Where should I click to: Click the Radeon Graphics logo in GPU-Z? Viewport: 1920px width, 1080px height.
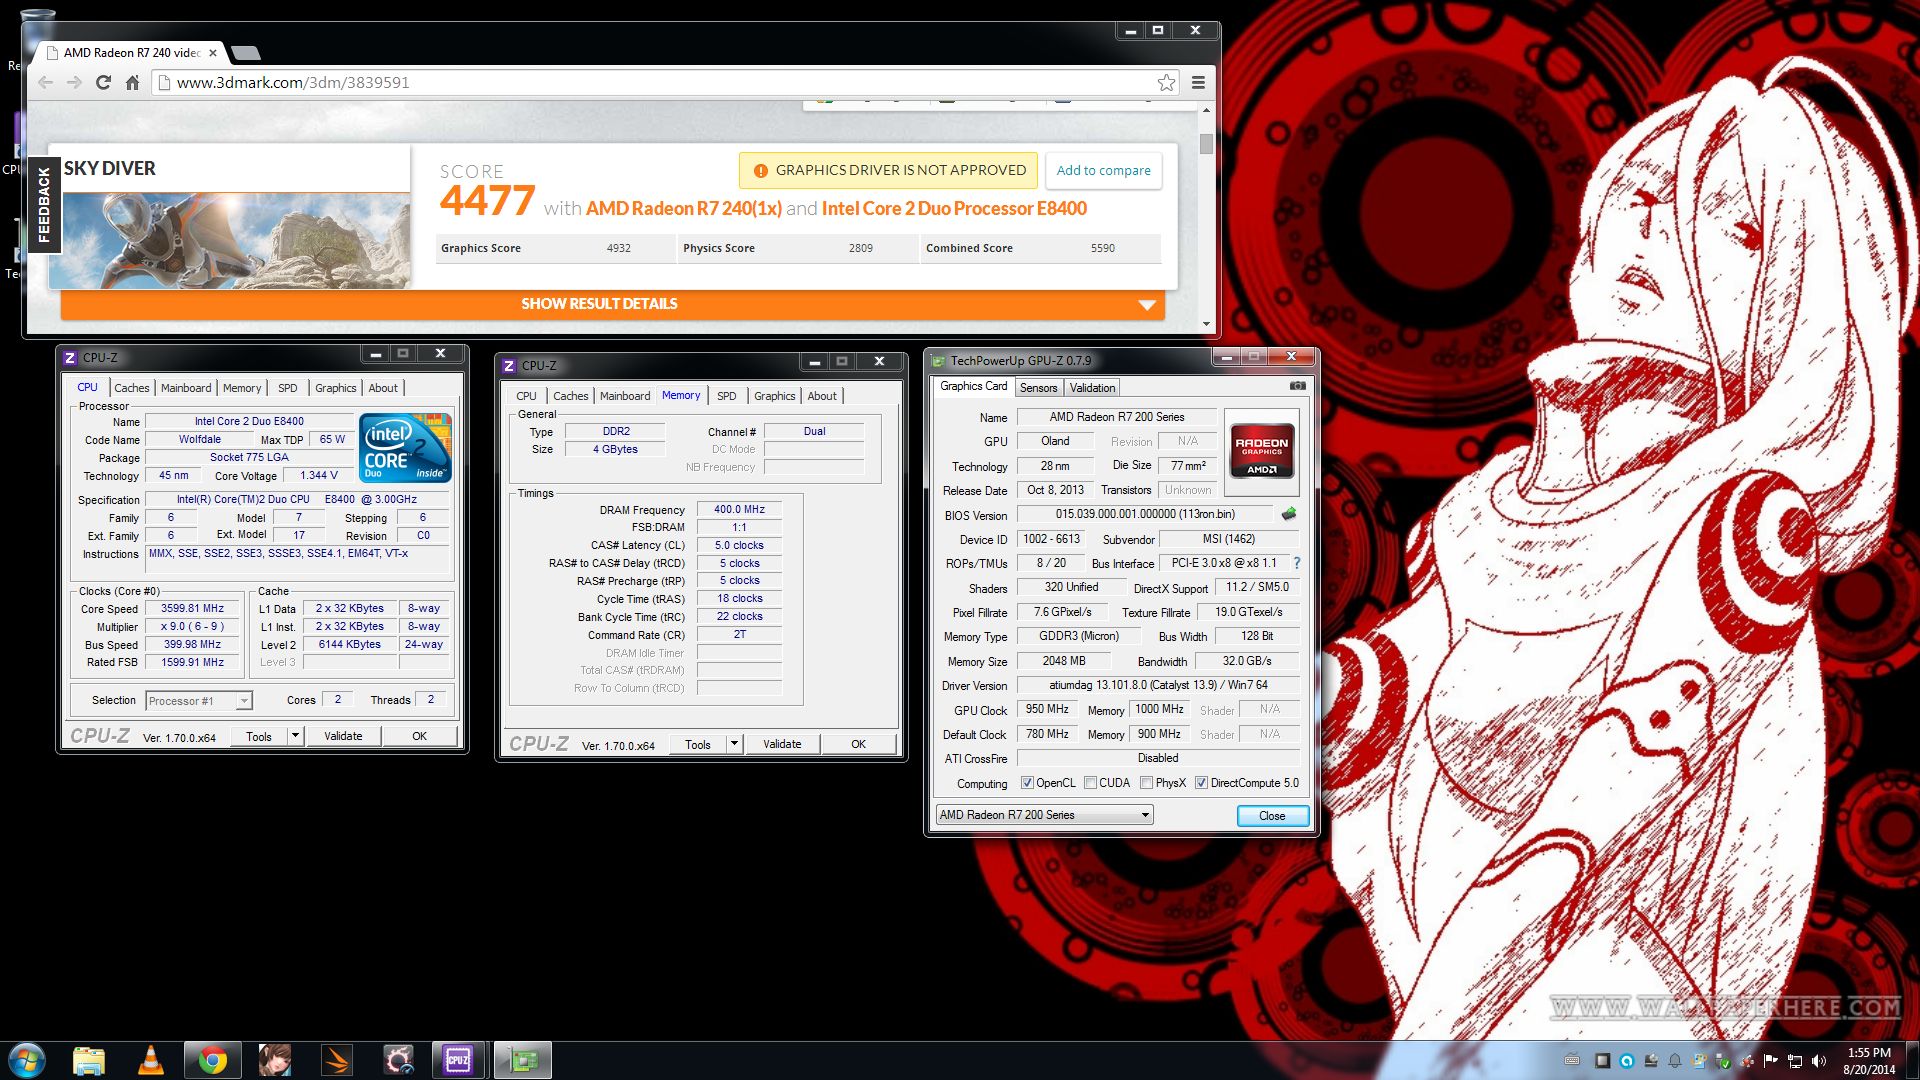1261,452
